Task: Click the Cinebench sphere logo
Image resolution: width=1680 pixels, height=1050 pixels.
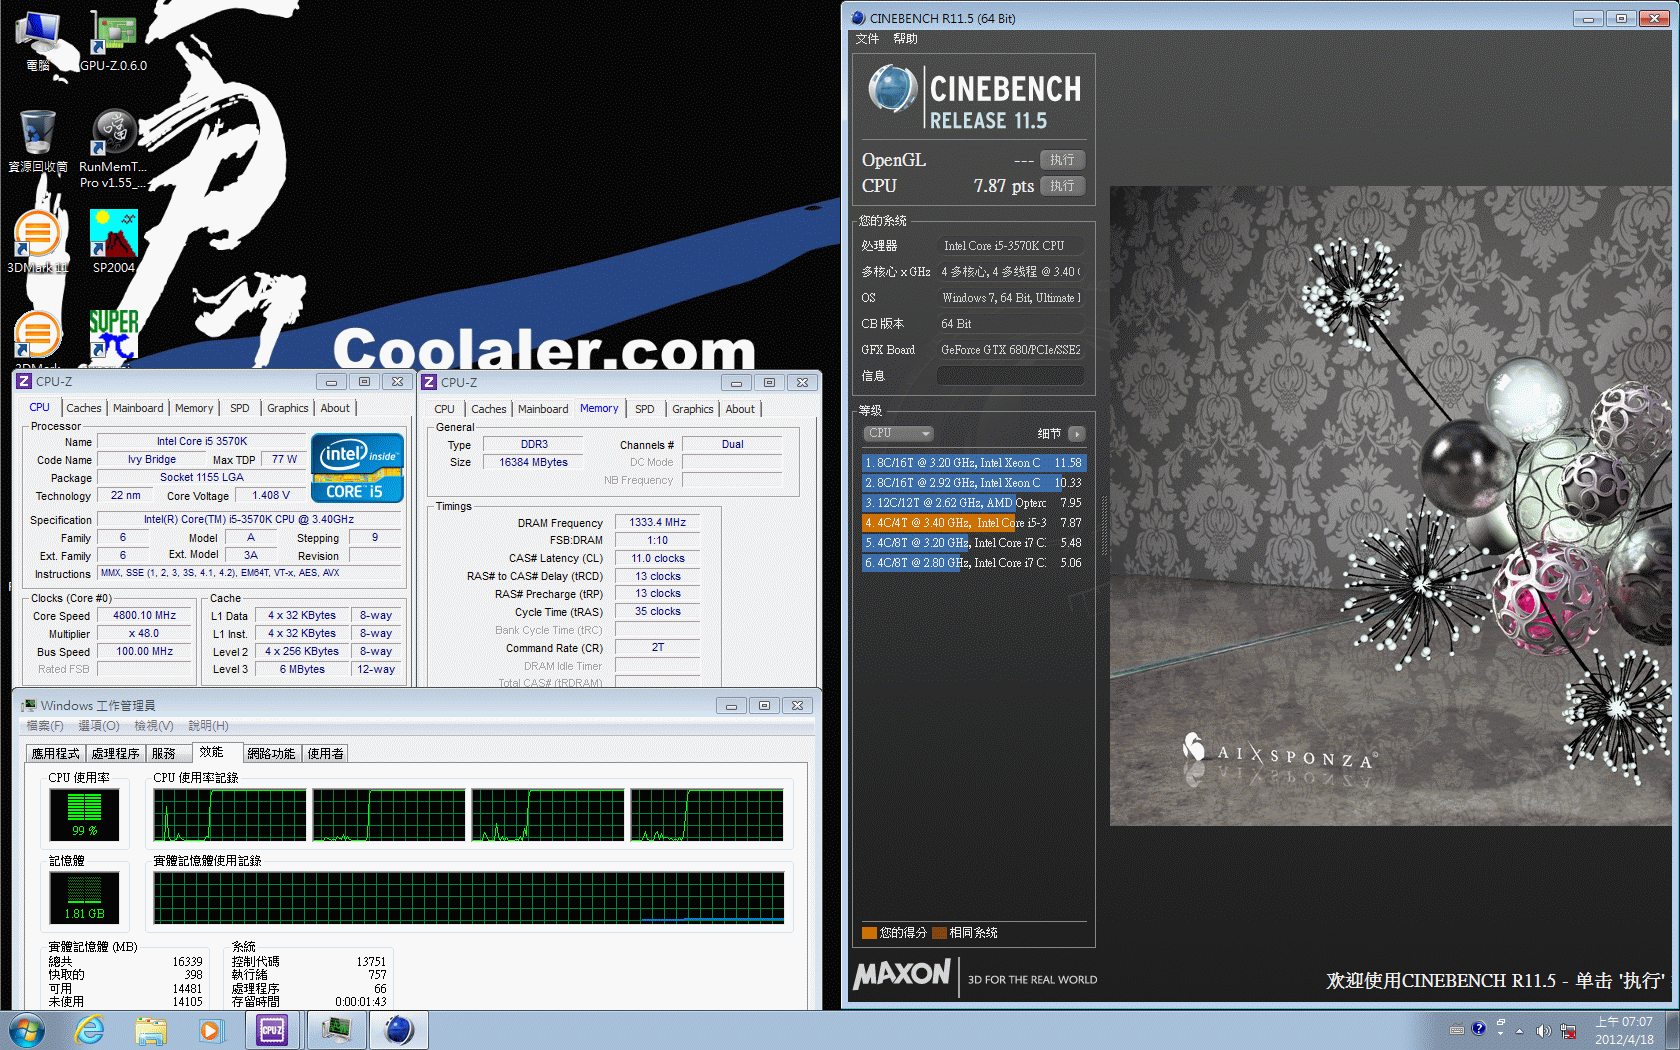Action: coord(892,88)
